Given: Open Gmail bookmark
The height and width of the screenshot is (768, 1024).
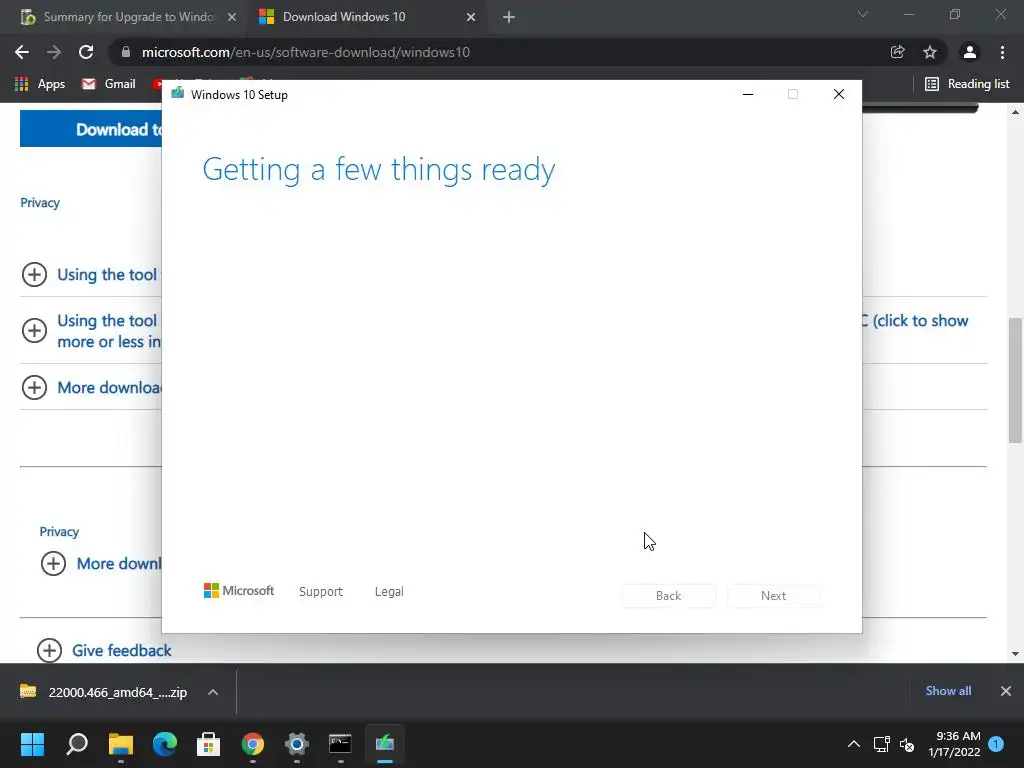Looking at the screenshot, I should pos(108,84).
